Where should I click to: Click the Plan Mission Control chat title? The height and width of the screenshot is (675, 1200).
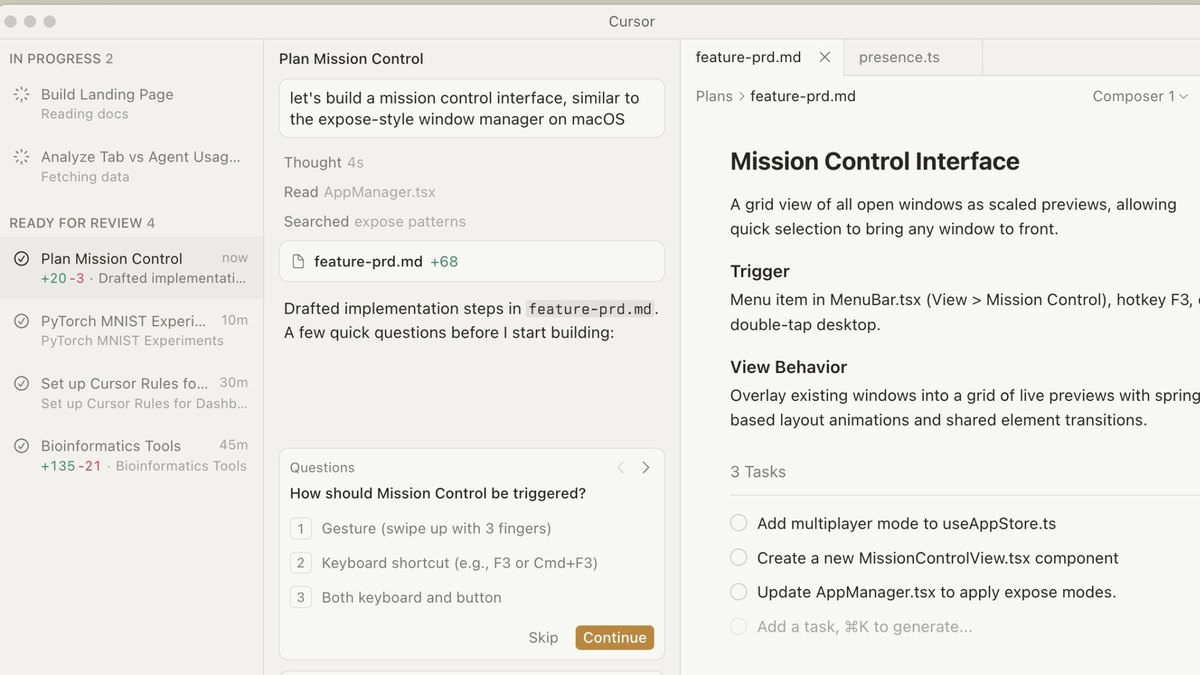point(351,59)
